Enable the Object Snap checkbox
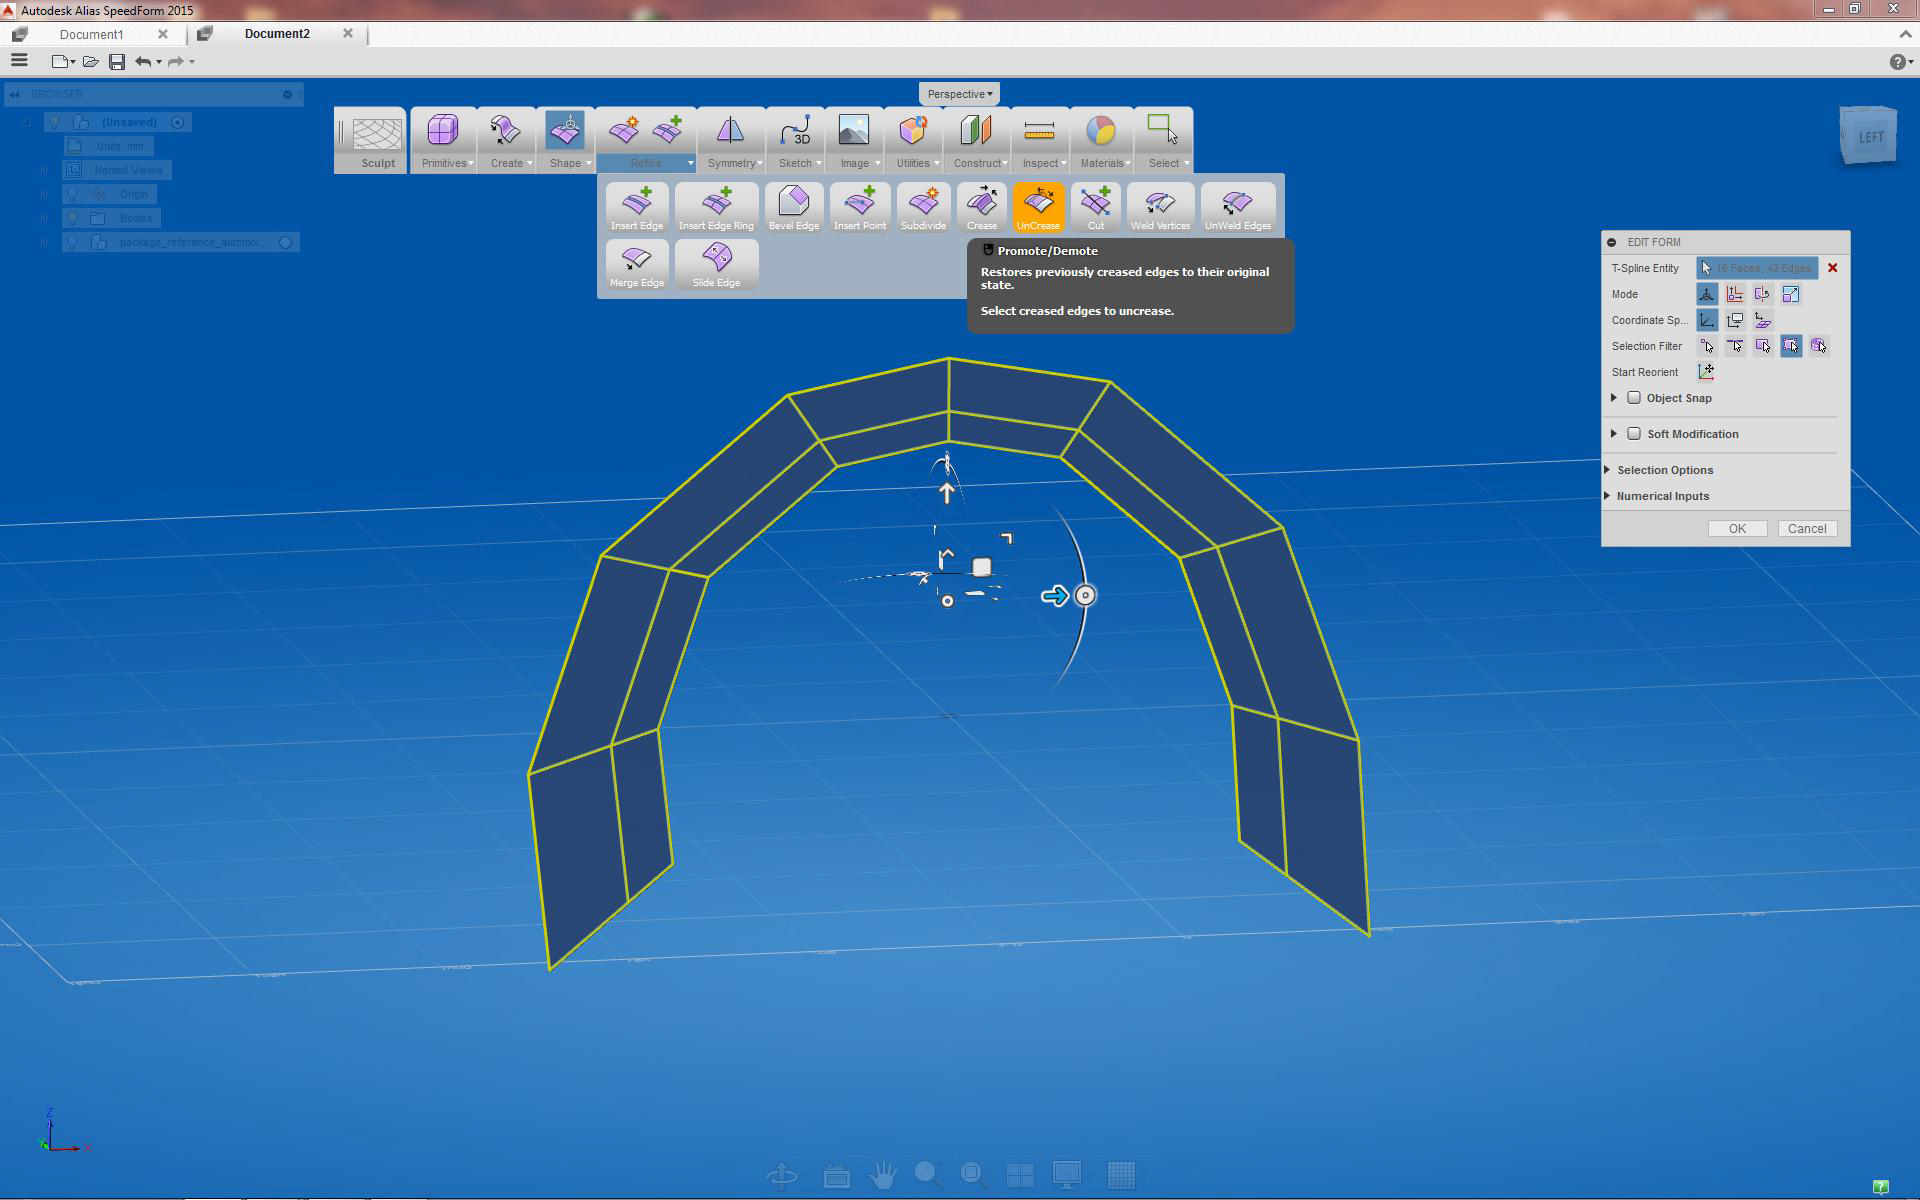The image size is (1920, 1200). [x=1634, y=398]
